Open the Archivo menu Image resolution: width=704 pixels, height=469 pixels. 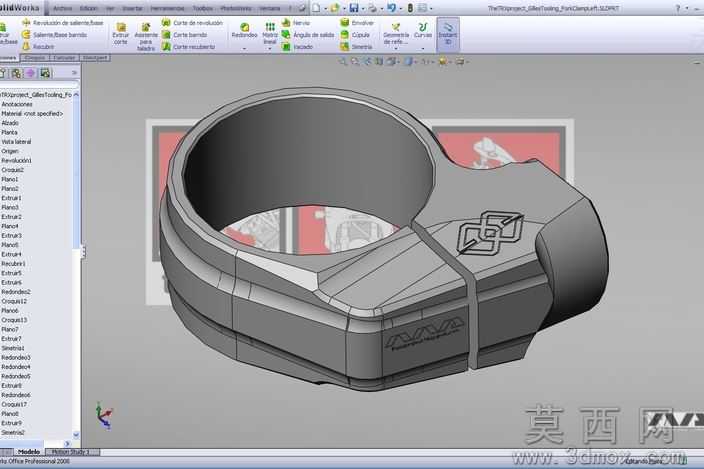point(62,9)
